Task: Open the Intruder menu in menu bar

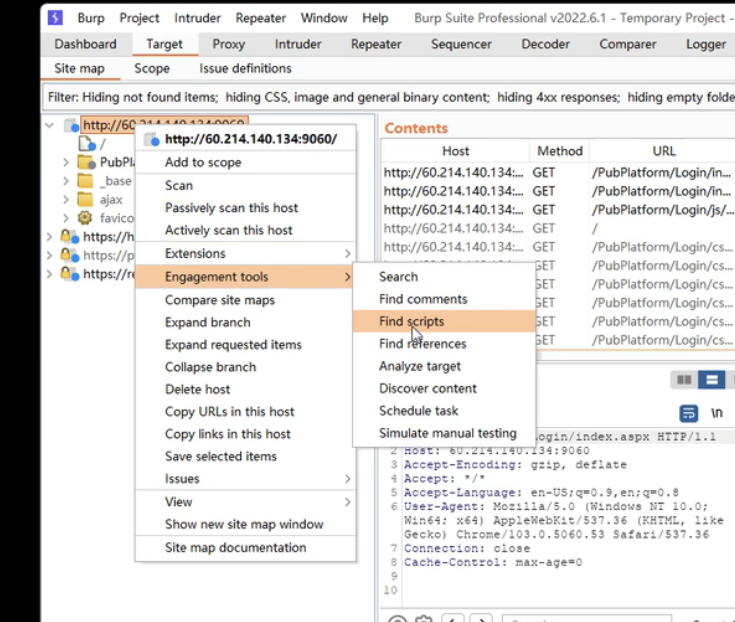Action: click(x=197, y=18)
